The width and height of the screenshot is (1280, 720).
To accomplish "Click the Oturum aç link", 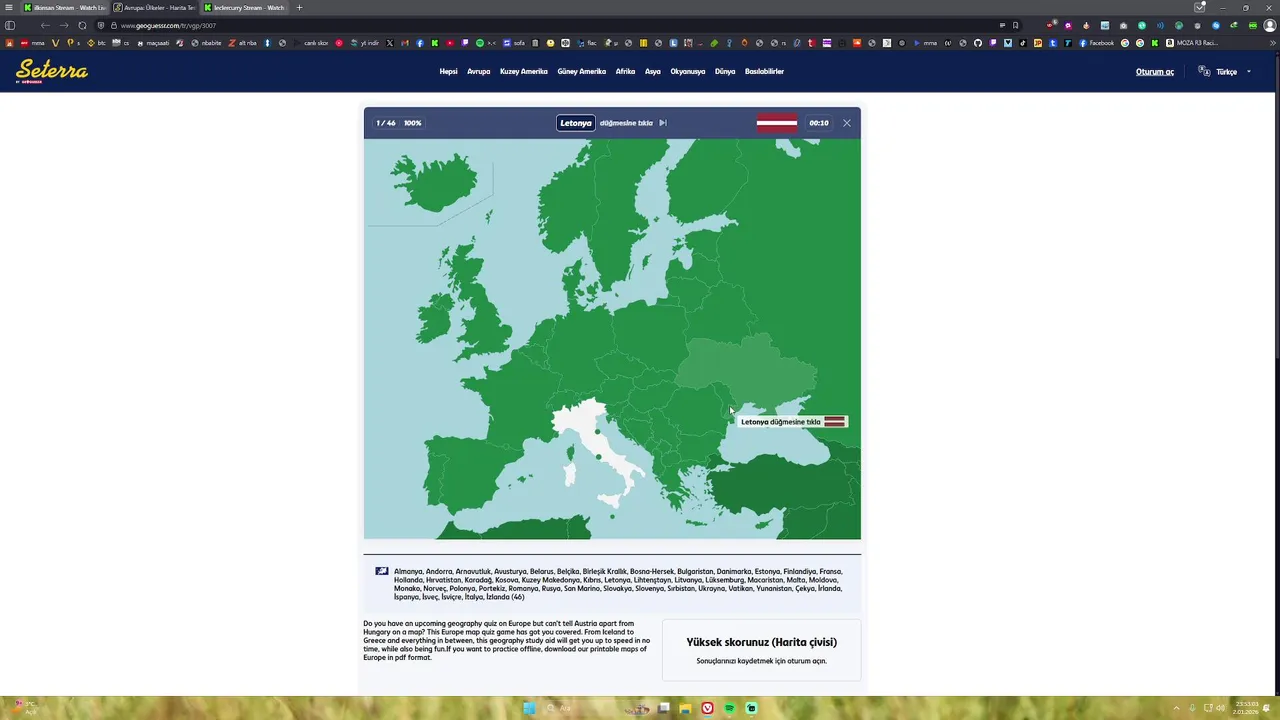I will [1155, 72].
